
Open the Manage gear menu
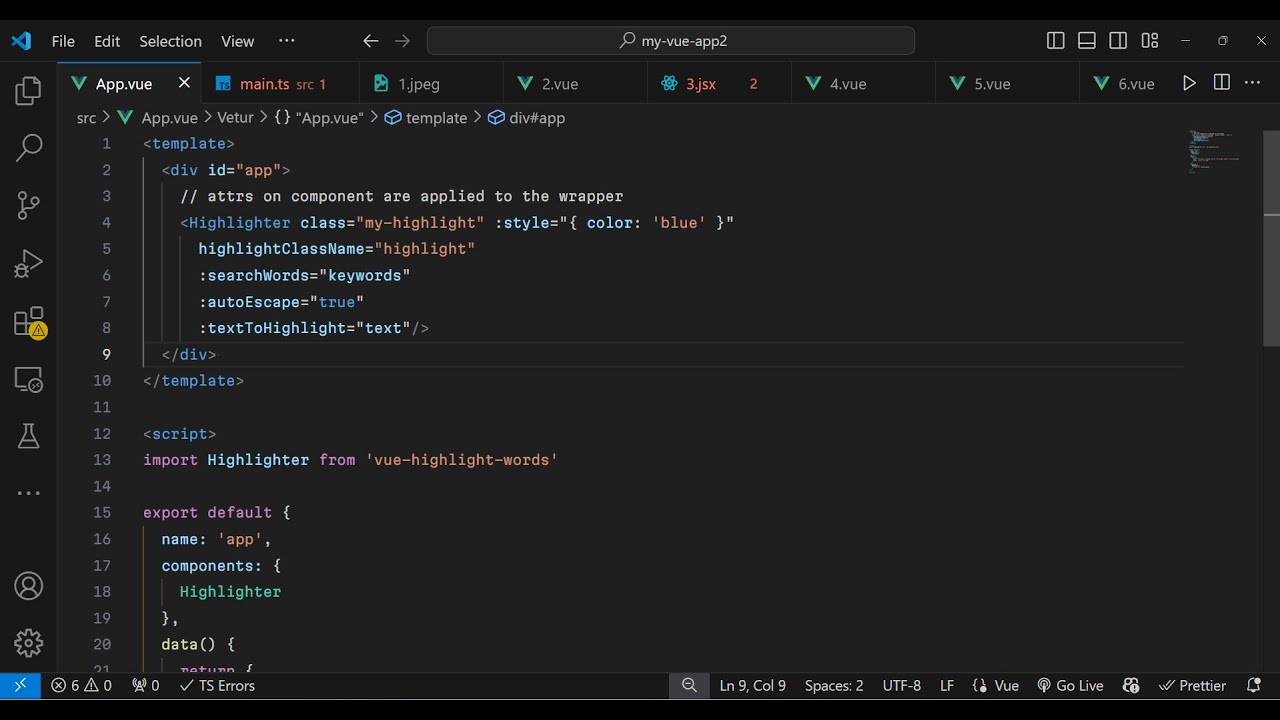pyautogui.click(x=28, y=643)
